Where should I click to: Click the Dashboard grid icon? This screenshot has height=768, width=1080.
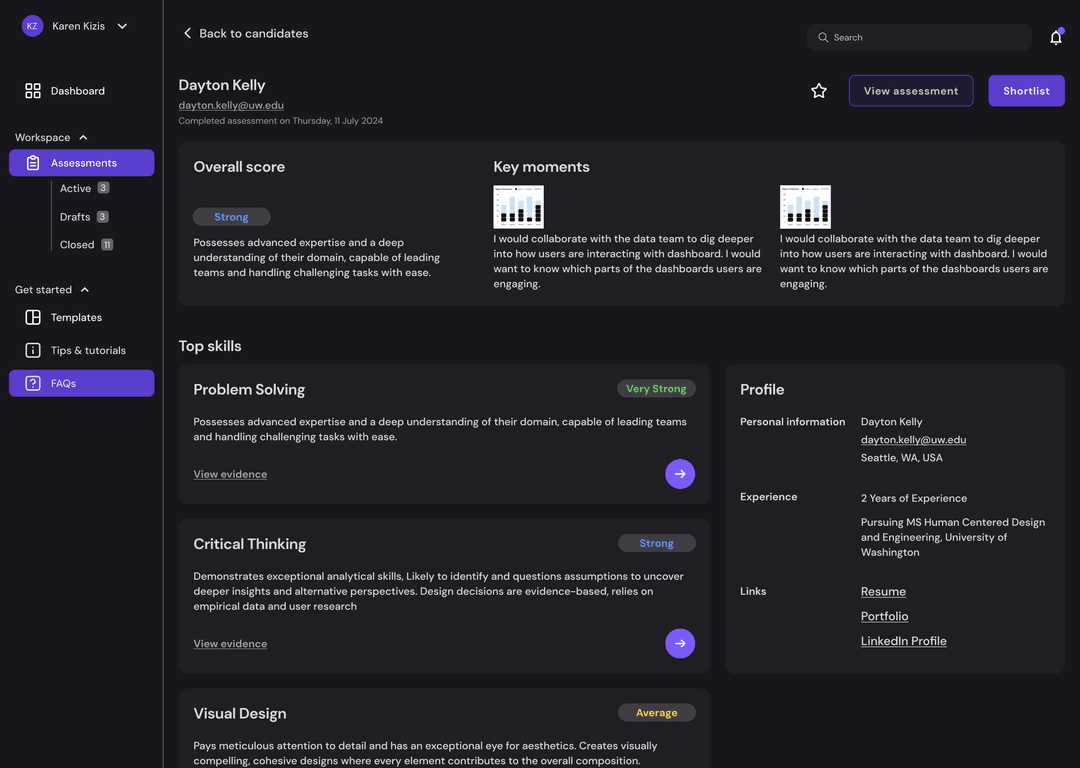click(33, 91)
